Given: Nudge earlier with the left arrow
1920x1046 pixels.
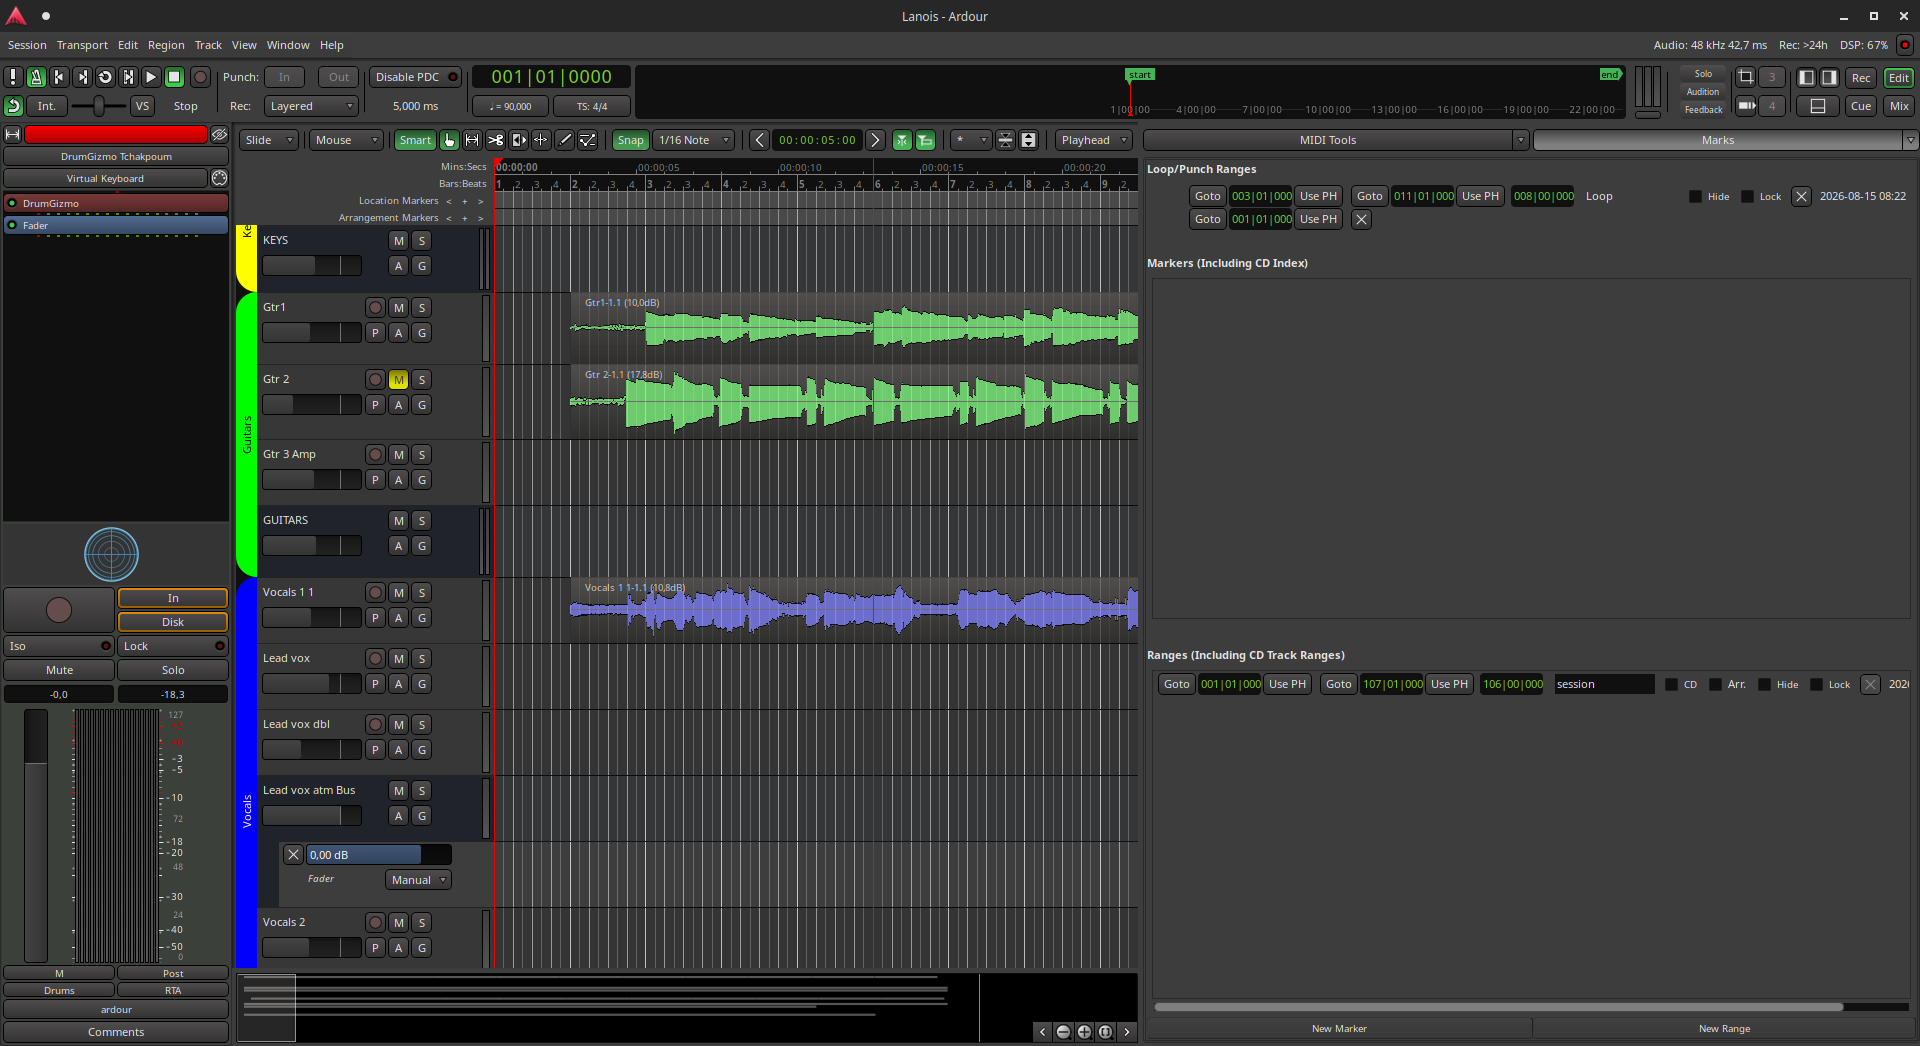Looking at the screenshot, I should [x=760, y=140].
